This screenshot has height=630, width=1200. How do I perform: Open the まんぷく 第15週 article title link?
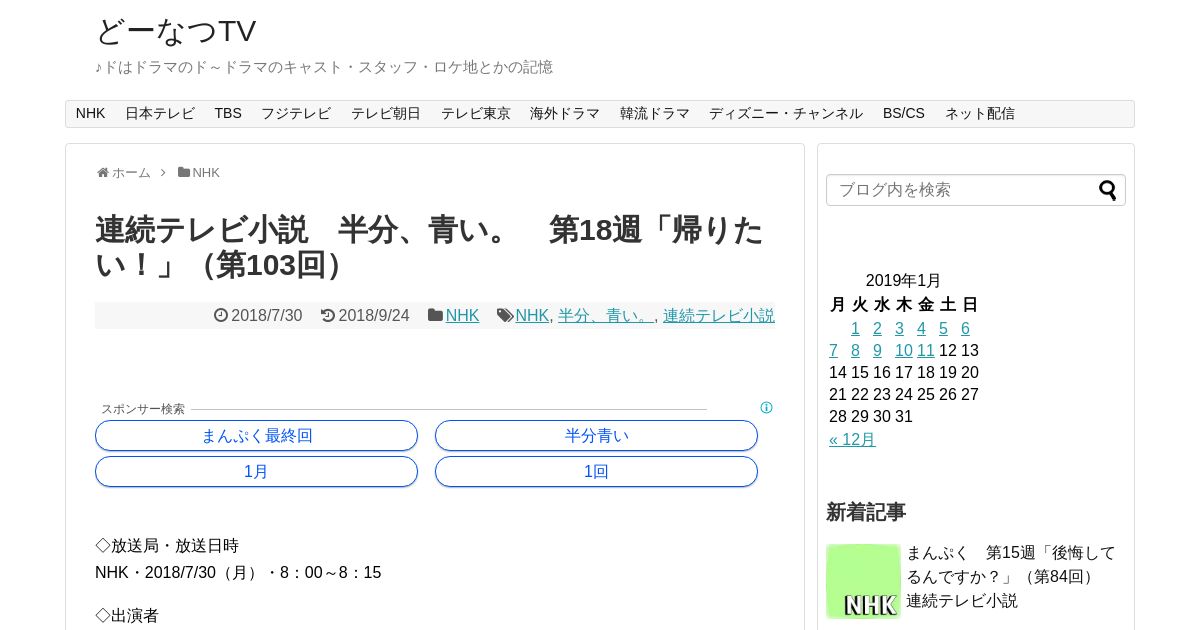point(1011,577)
